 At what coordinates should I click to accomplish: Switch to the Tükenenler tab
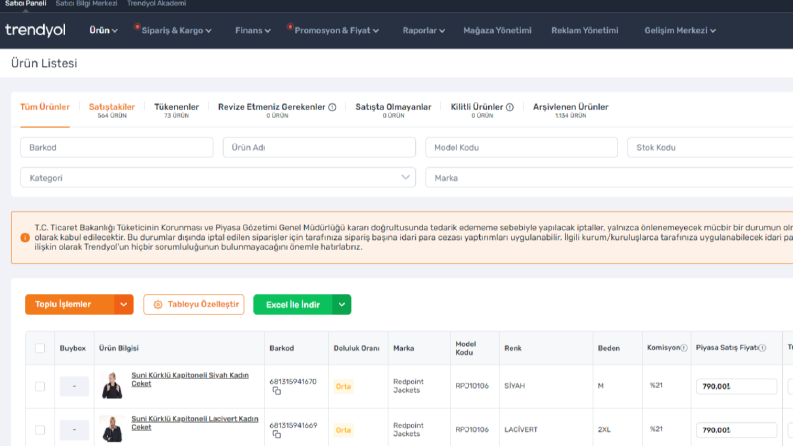[x=177, y=110]
